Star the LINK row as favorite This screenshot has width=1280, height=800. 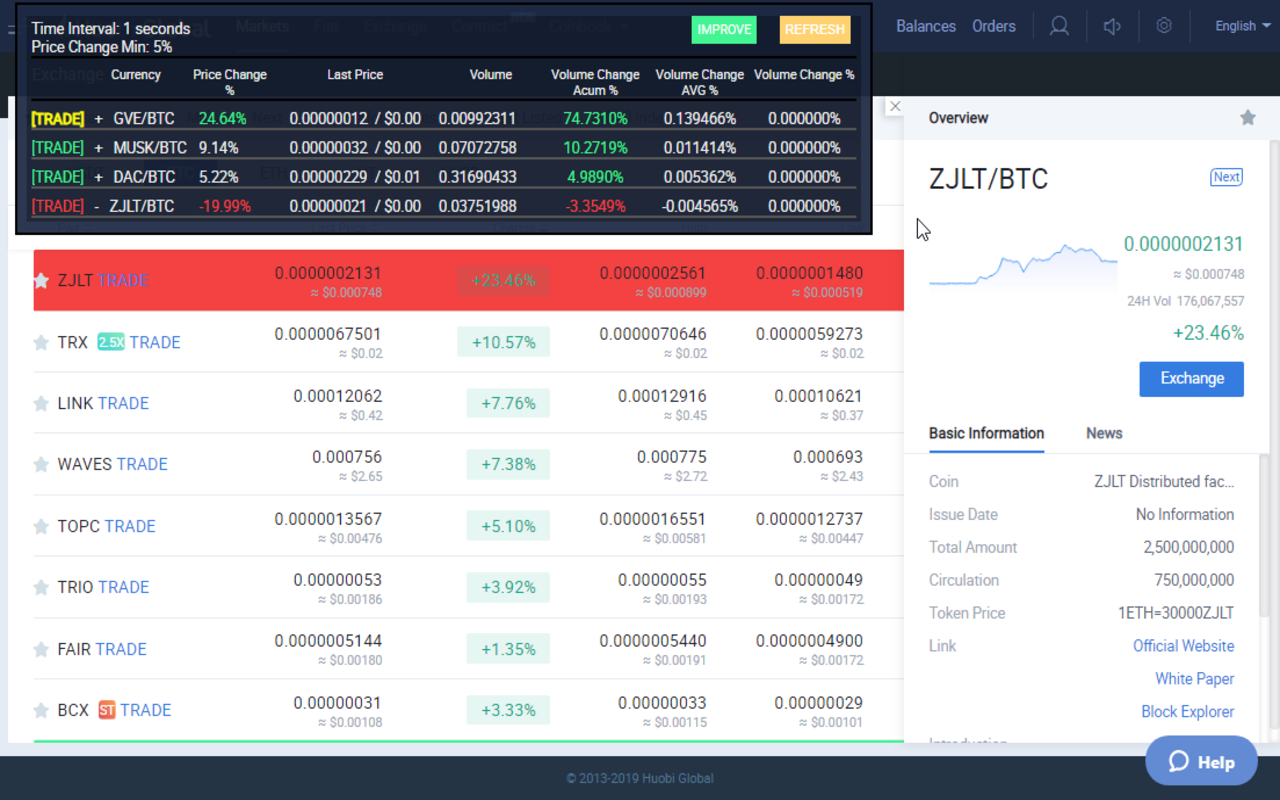41,404
